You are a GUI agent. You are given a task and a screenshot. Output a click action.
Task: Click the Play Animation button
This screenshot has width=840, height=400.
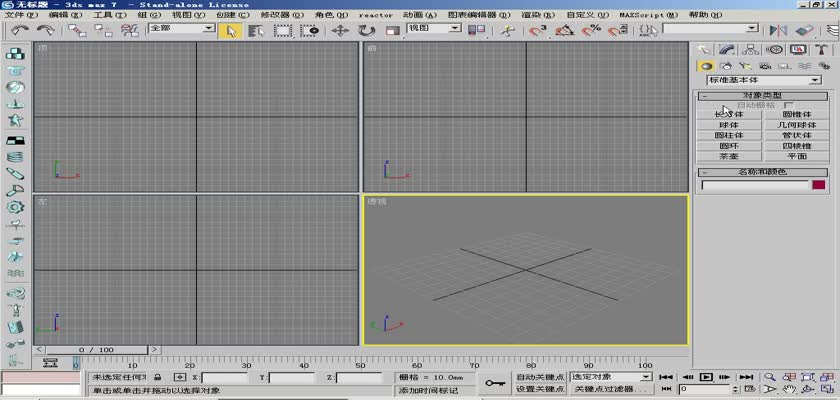(707, 377)
